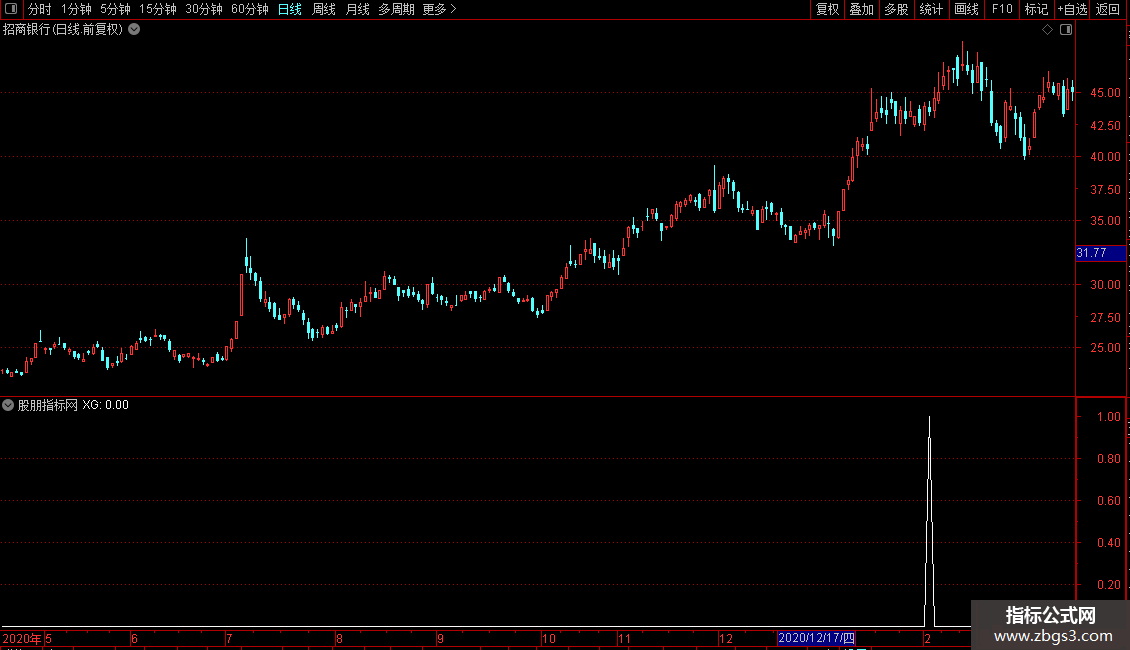The height and width of the screenshot is (650, 1130).
Task: Select the 60分钟 timeframe
Action: point(250,9)
